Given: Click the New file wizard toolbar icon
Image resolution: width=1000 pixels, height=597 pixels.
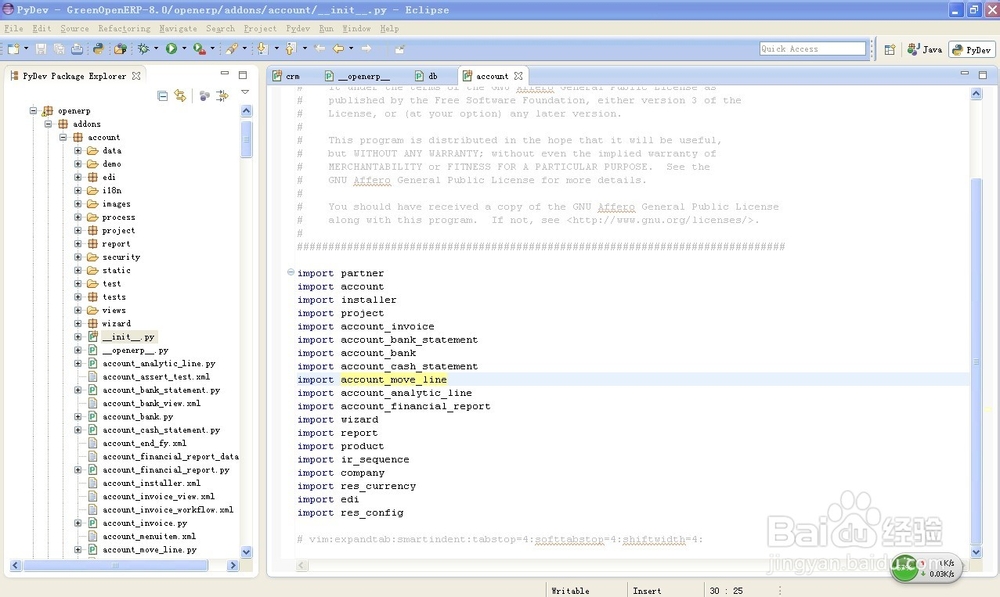Looking at the screenshot, I should click(x=13, y=48).
